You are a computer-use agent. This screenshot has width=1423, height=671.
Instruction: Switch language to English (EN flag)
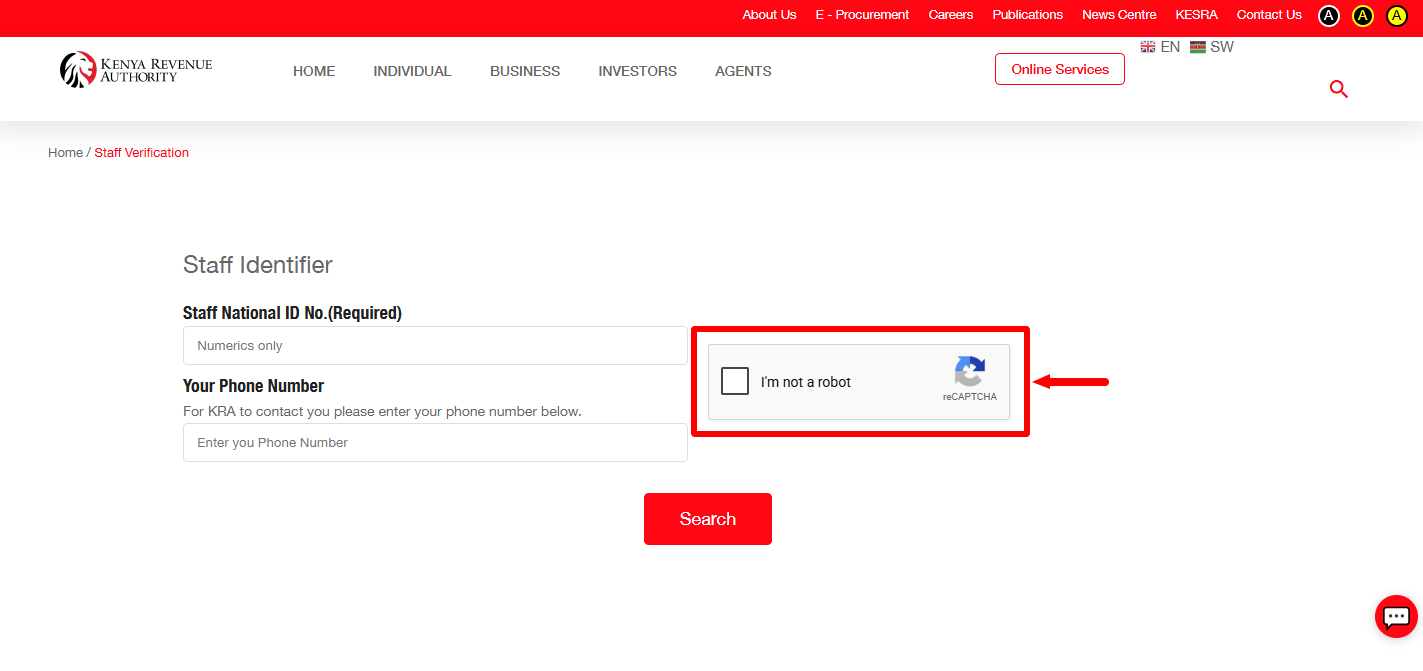(1160, 47)
